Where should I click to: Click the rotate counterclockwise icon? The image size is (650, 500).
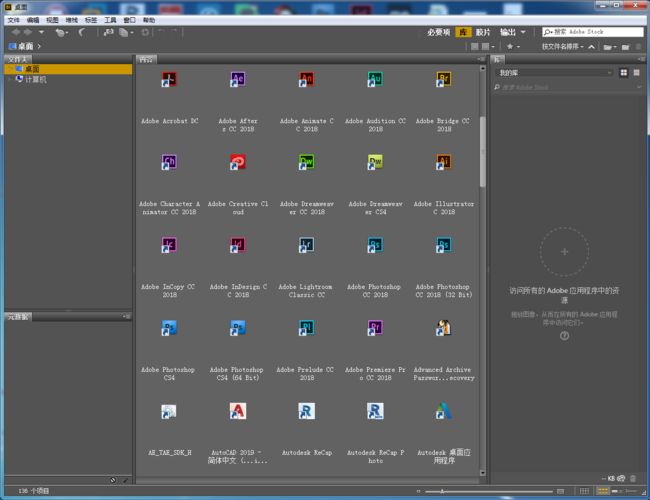click(161, 32)
